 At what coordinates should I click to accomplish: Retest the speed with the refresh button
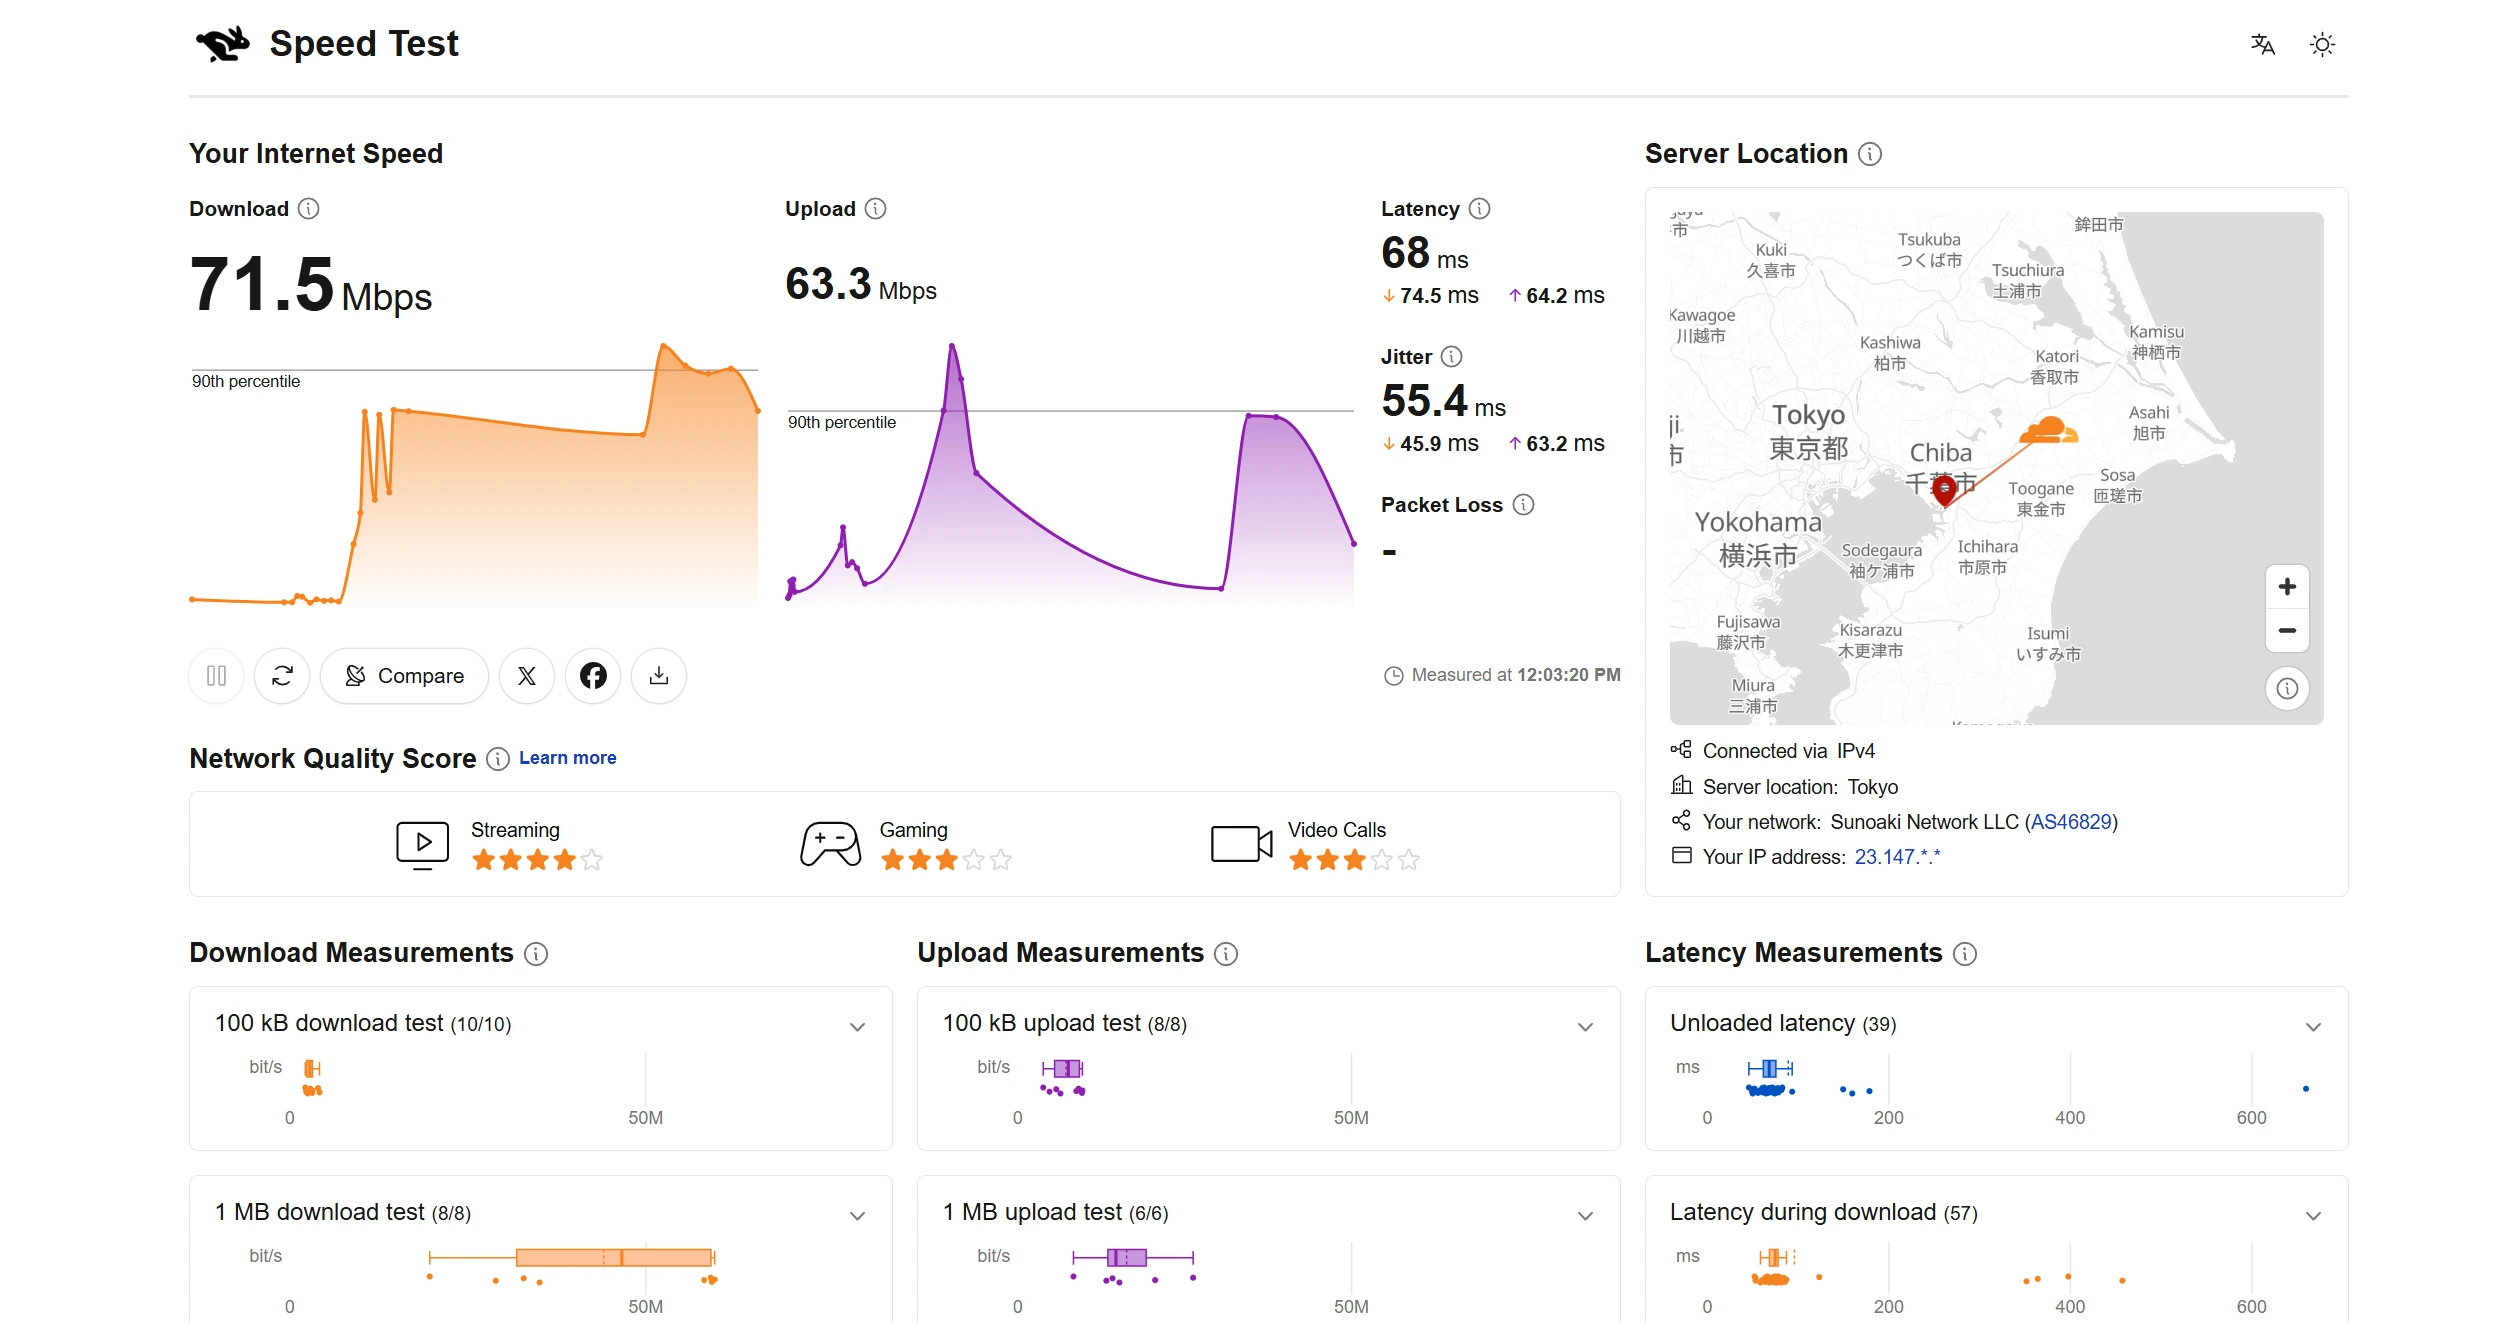[282, 676]
